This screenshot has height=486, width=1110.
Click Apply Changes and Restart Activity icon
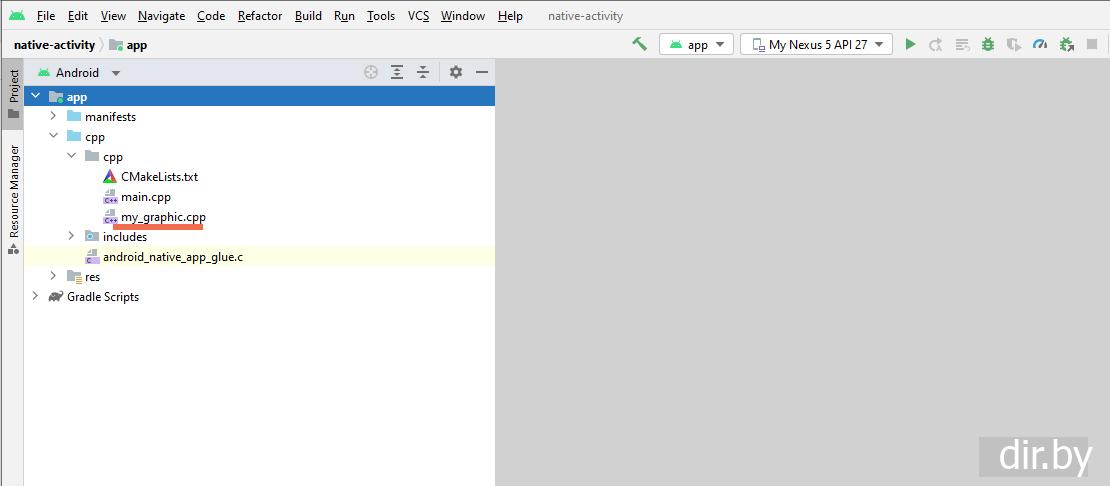point(936,45)
